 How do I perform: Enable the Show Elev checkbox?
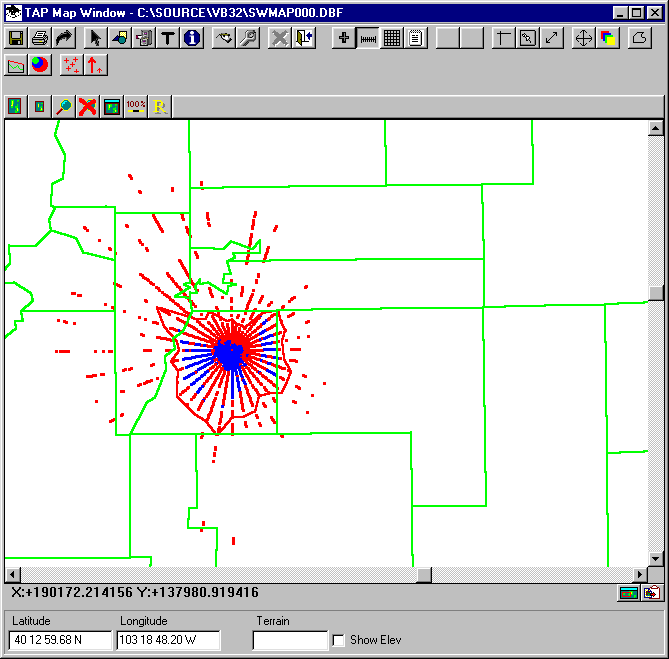pyautogui.click(x=338, y=640)
